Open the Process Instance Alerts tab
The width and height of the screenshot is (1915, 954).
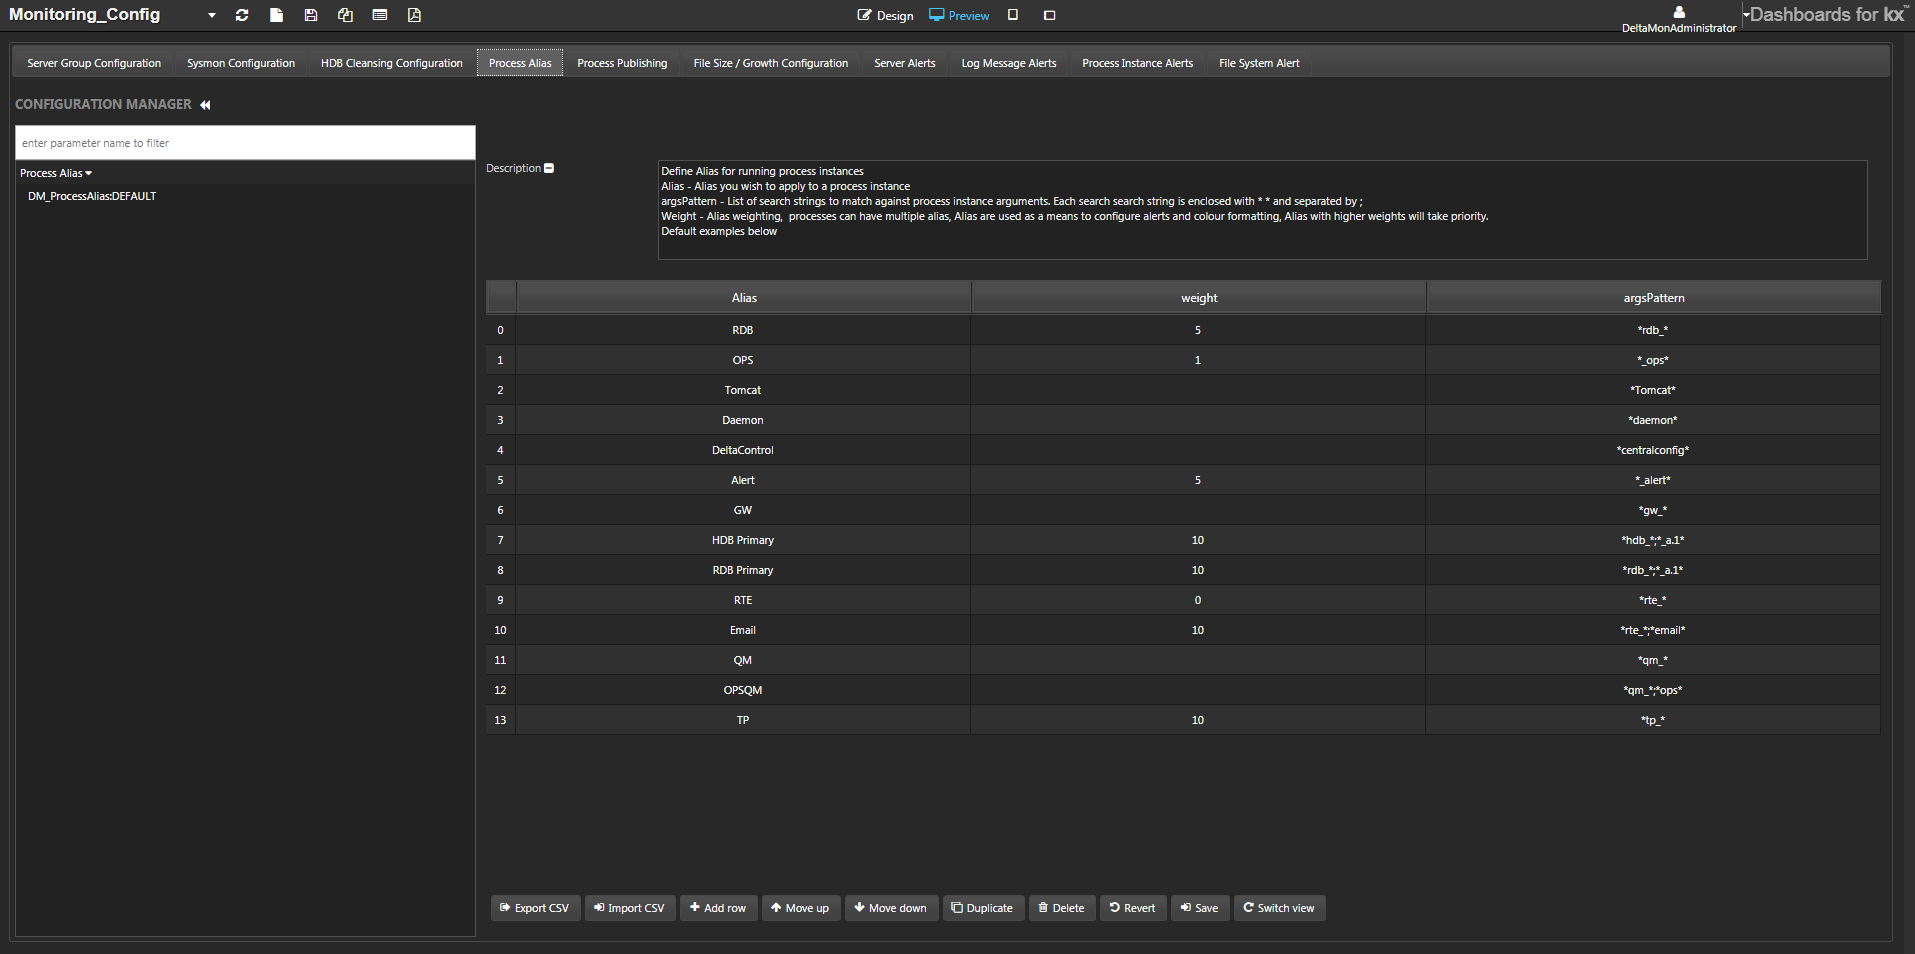tap(1138, 63)
